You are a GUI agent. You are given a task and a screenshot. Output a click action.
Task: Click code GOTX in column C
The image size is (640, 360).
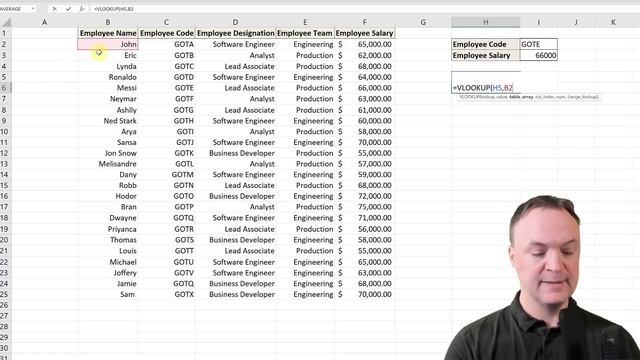click(x=167, y=294)
